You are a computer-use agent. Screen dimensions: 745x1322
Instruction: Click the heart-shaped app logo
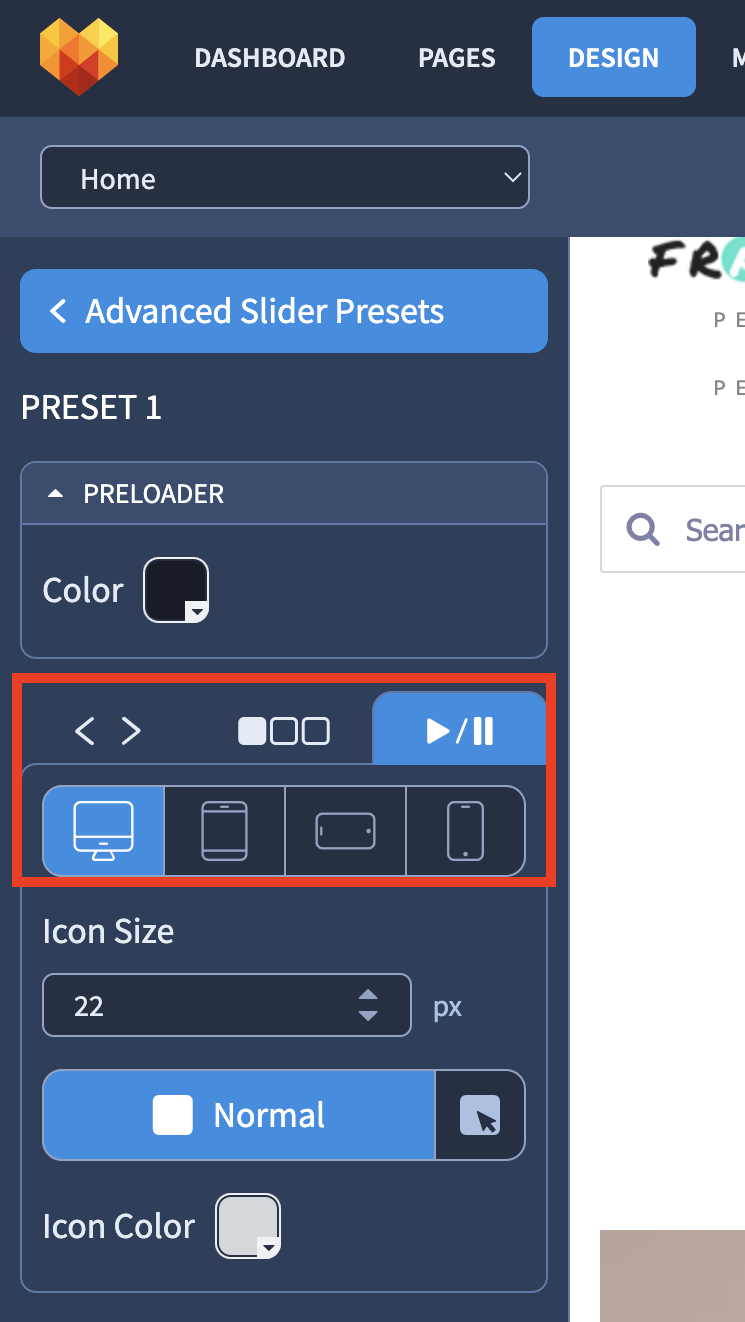(79, 56)
